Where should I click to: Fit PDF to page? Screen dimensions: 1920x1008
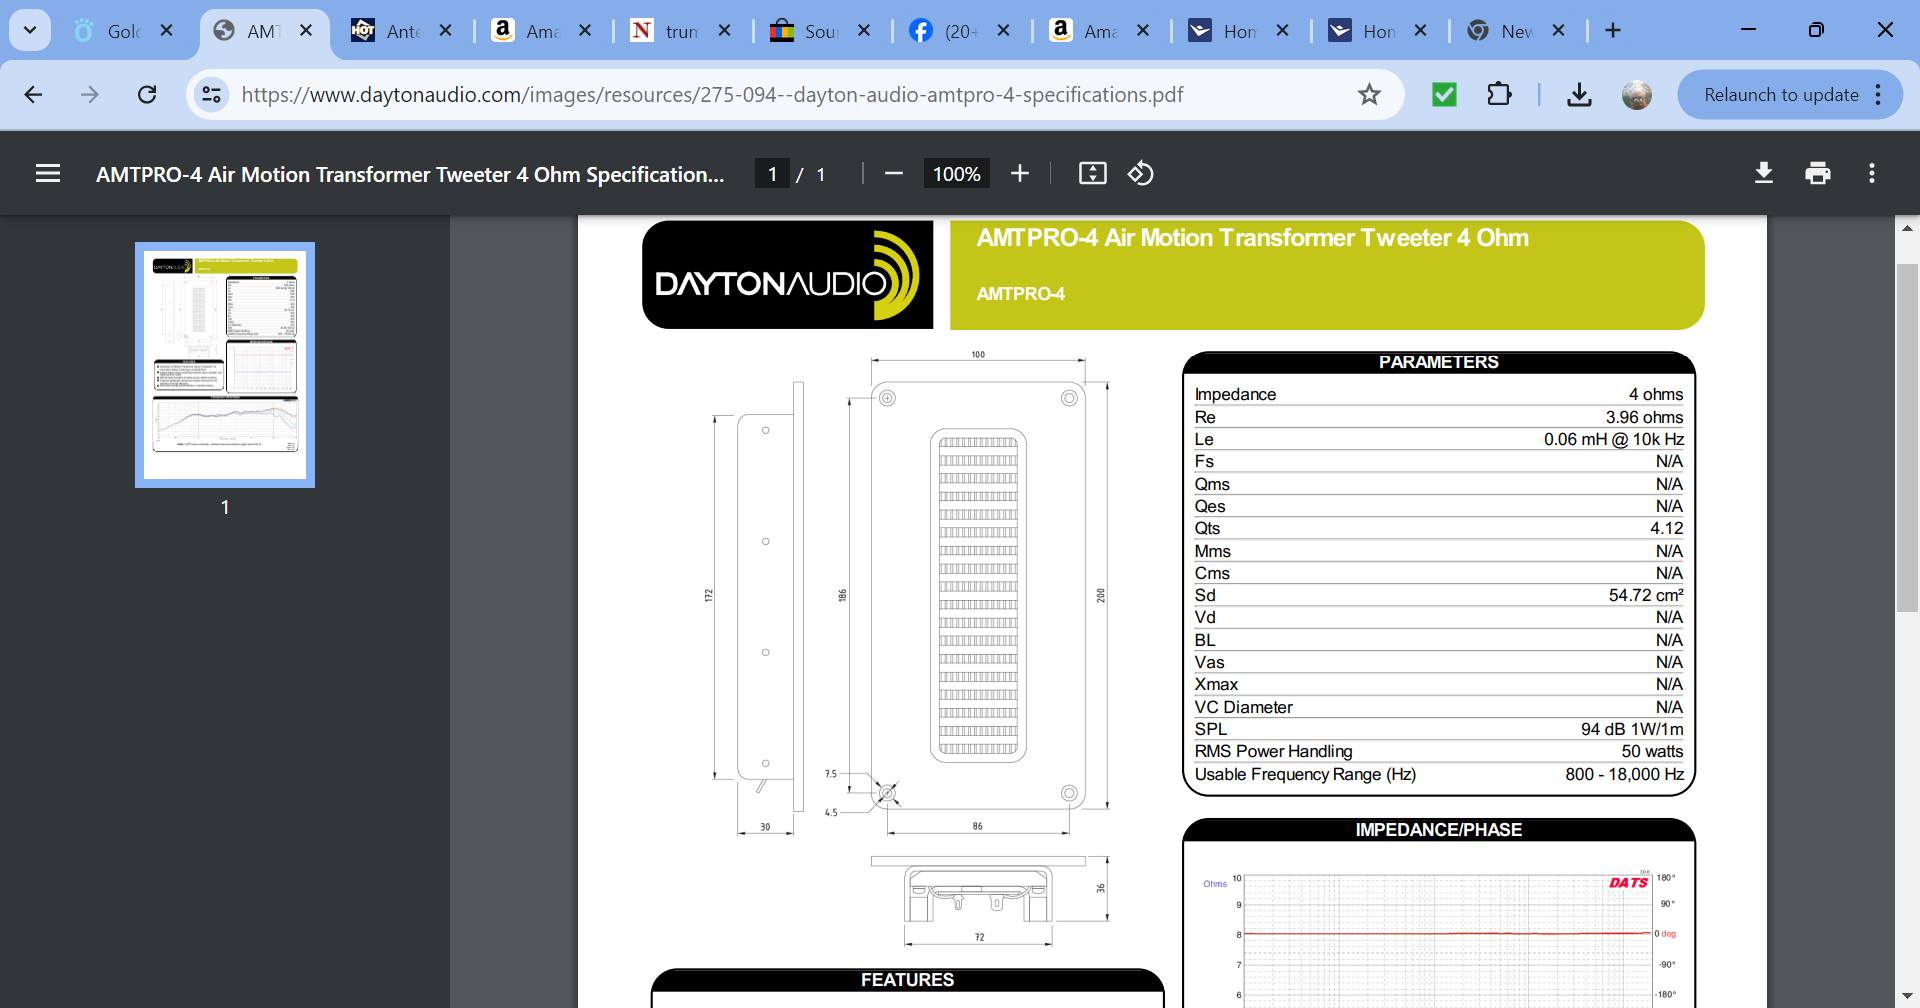1093,174
